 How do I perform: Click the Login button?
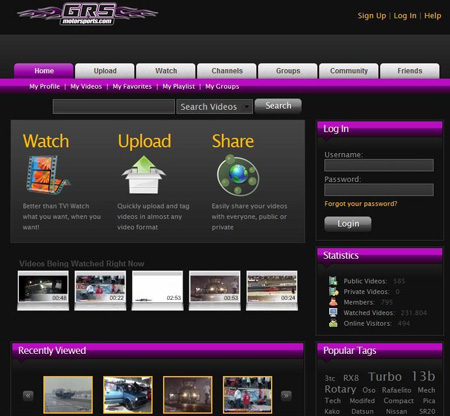point(348,224)
